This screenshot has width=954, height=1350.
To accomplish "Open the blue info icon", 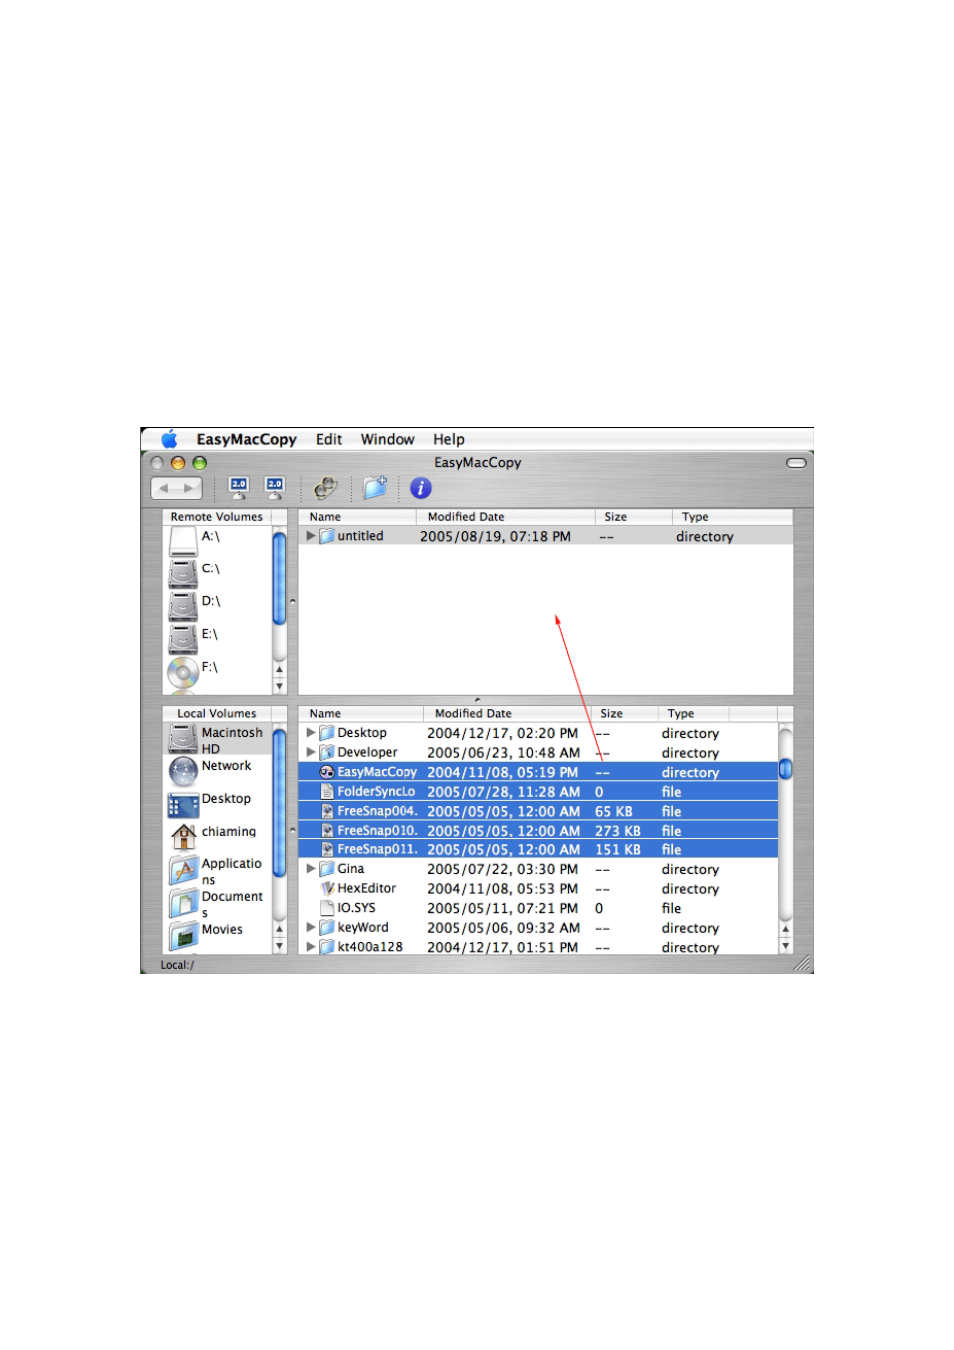I will coord(421,488).
